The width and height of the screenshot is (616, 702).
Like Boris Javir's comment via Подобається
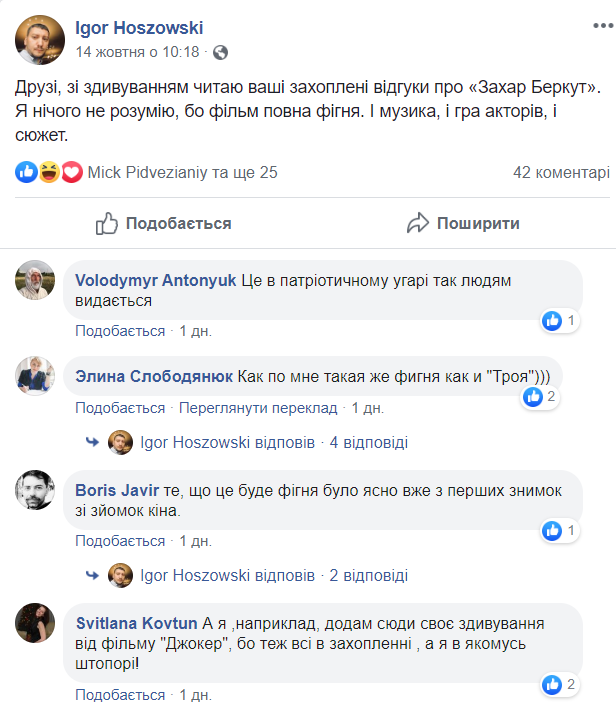pos(120,541)
